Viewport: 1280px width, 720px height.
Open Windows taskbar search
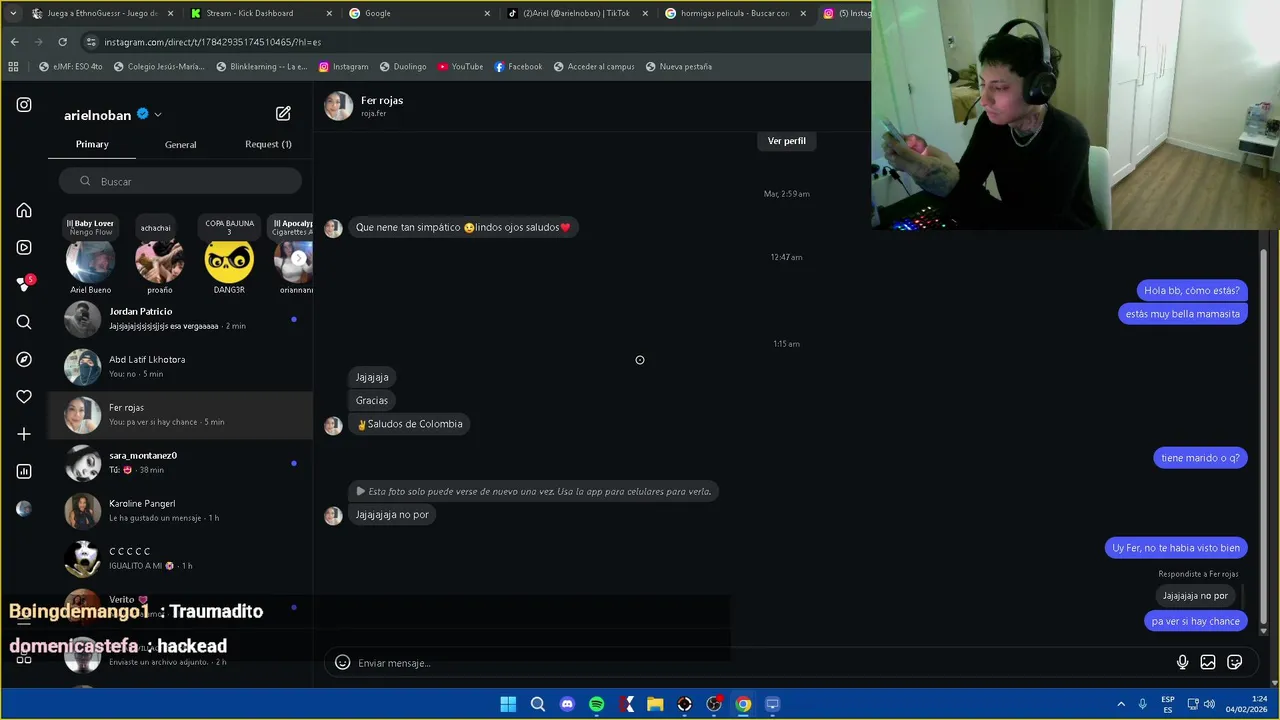click(537, 704)
